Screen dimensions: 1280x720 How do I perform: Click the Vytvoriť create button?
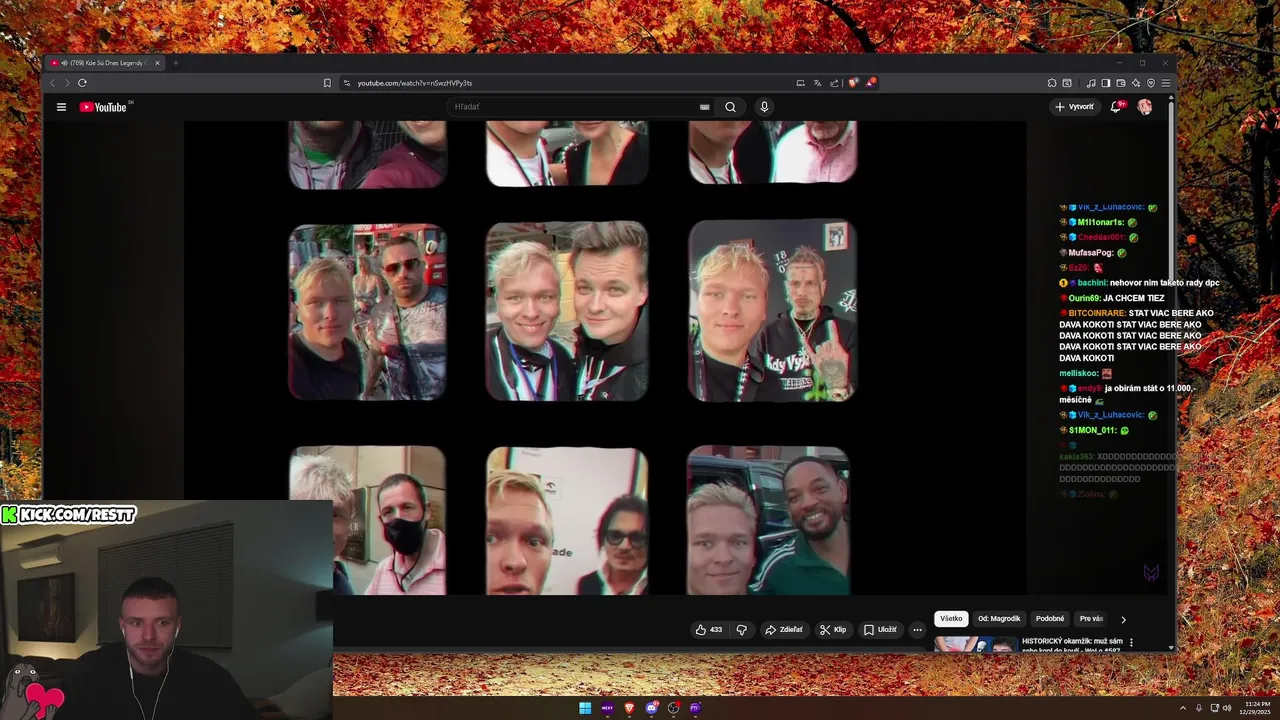[x=1075, y=107]
